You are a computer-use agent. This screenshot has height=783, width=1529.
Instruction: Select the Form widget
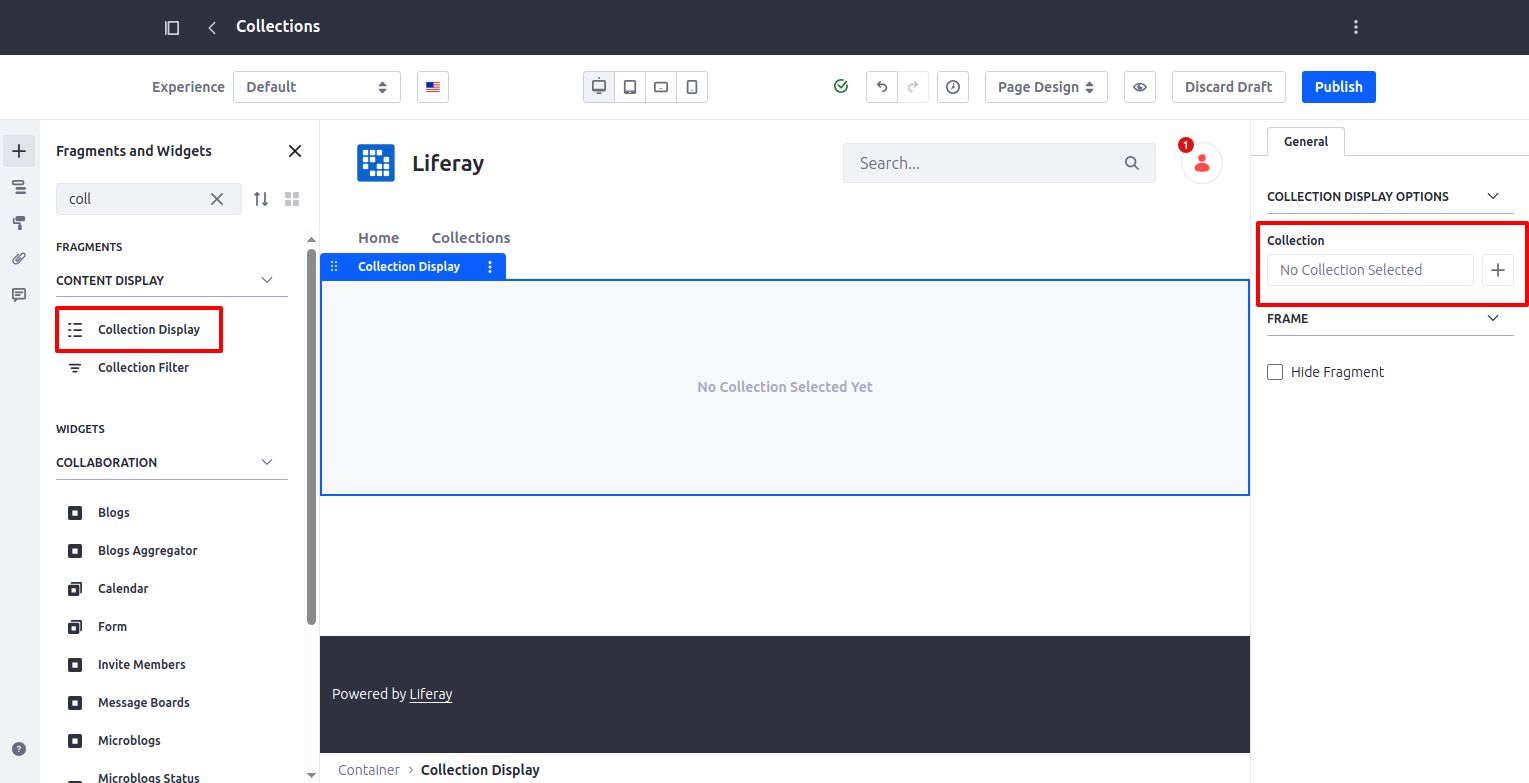112,627
